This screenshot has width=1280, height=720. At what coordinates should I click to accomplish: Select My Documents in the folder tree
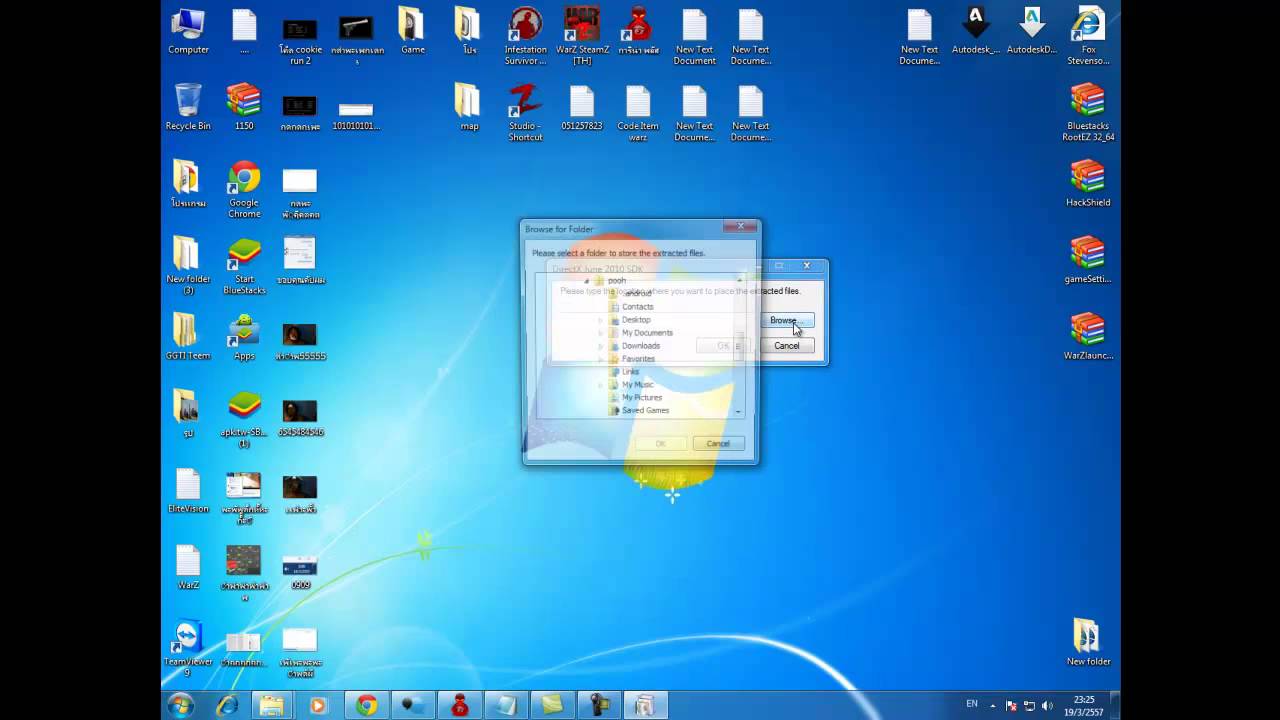(647, 333)
